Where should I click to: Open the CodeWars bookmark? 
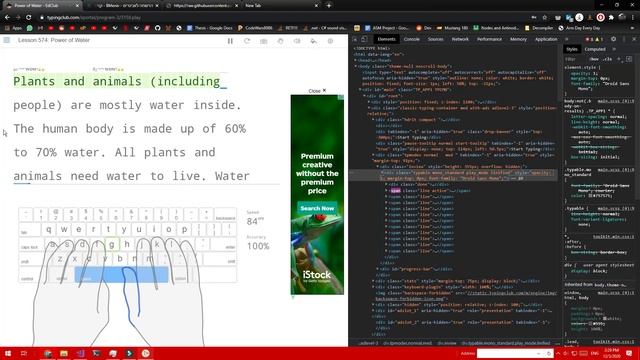[x=255, y=28]
